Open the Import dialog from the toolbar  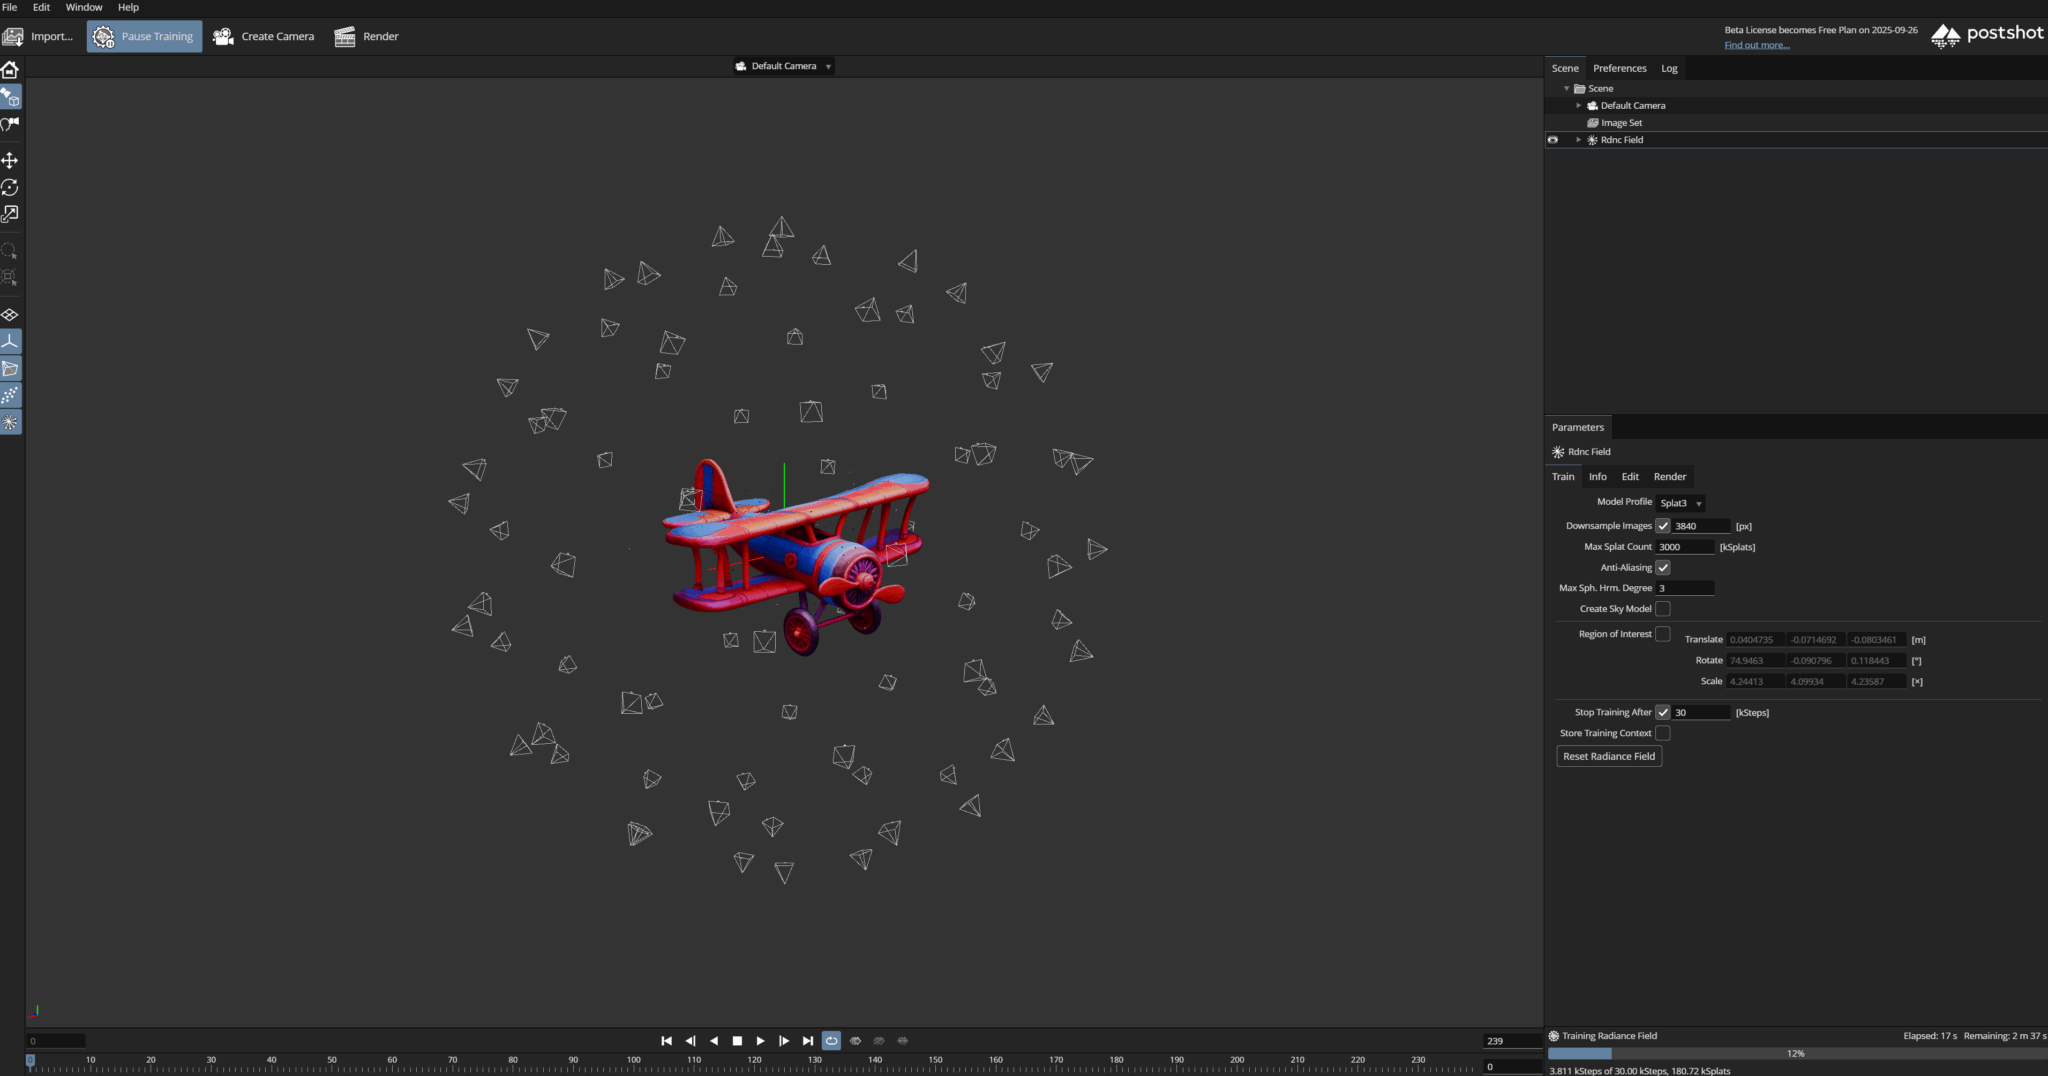click(x=38, y=36)
